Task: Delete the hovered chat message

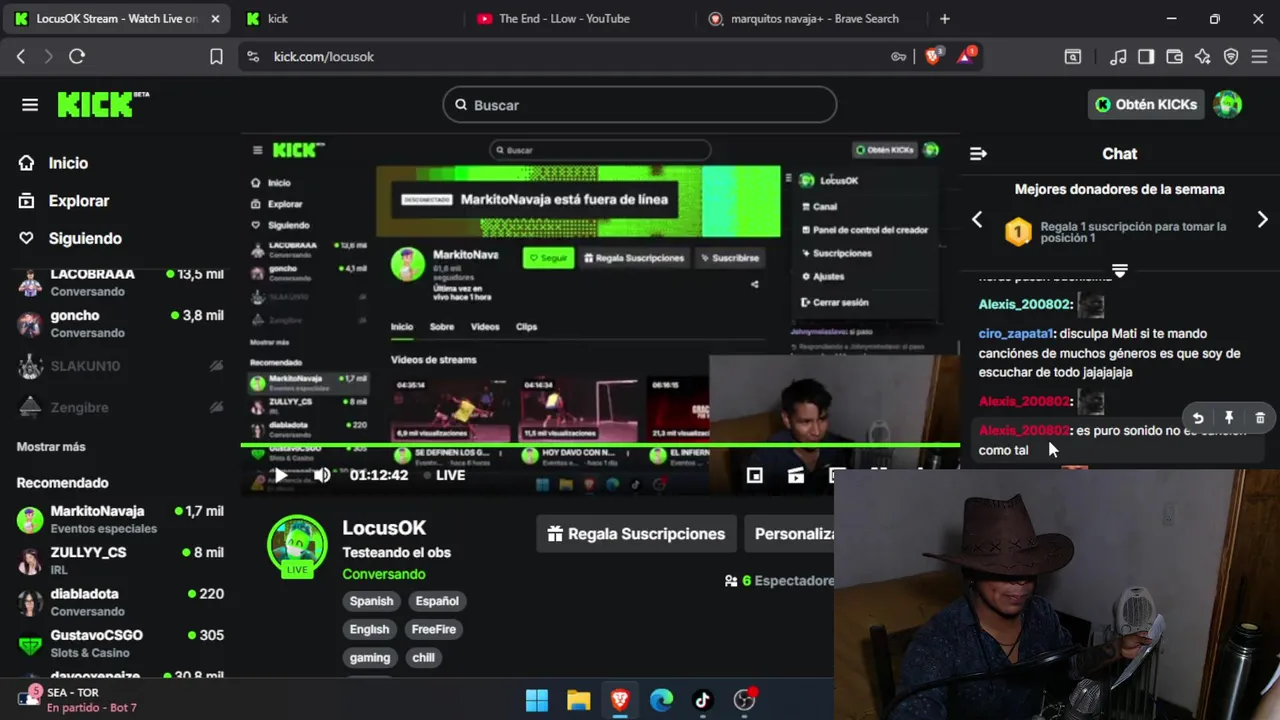Action: [x=1260, y=418]
